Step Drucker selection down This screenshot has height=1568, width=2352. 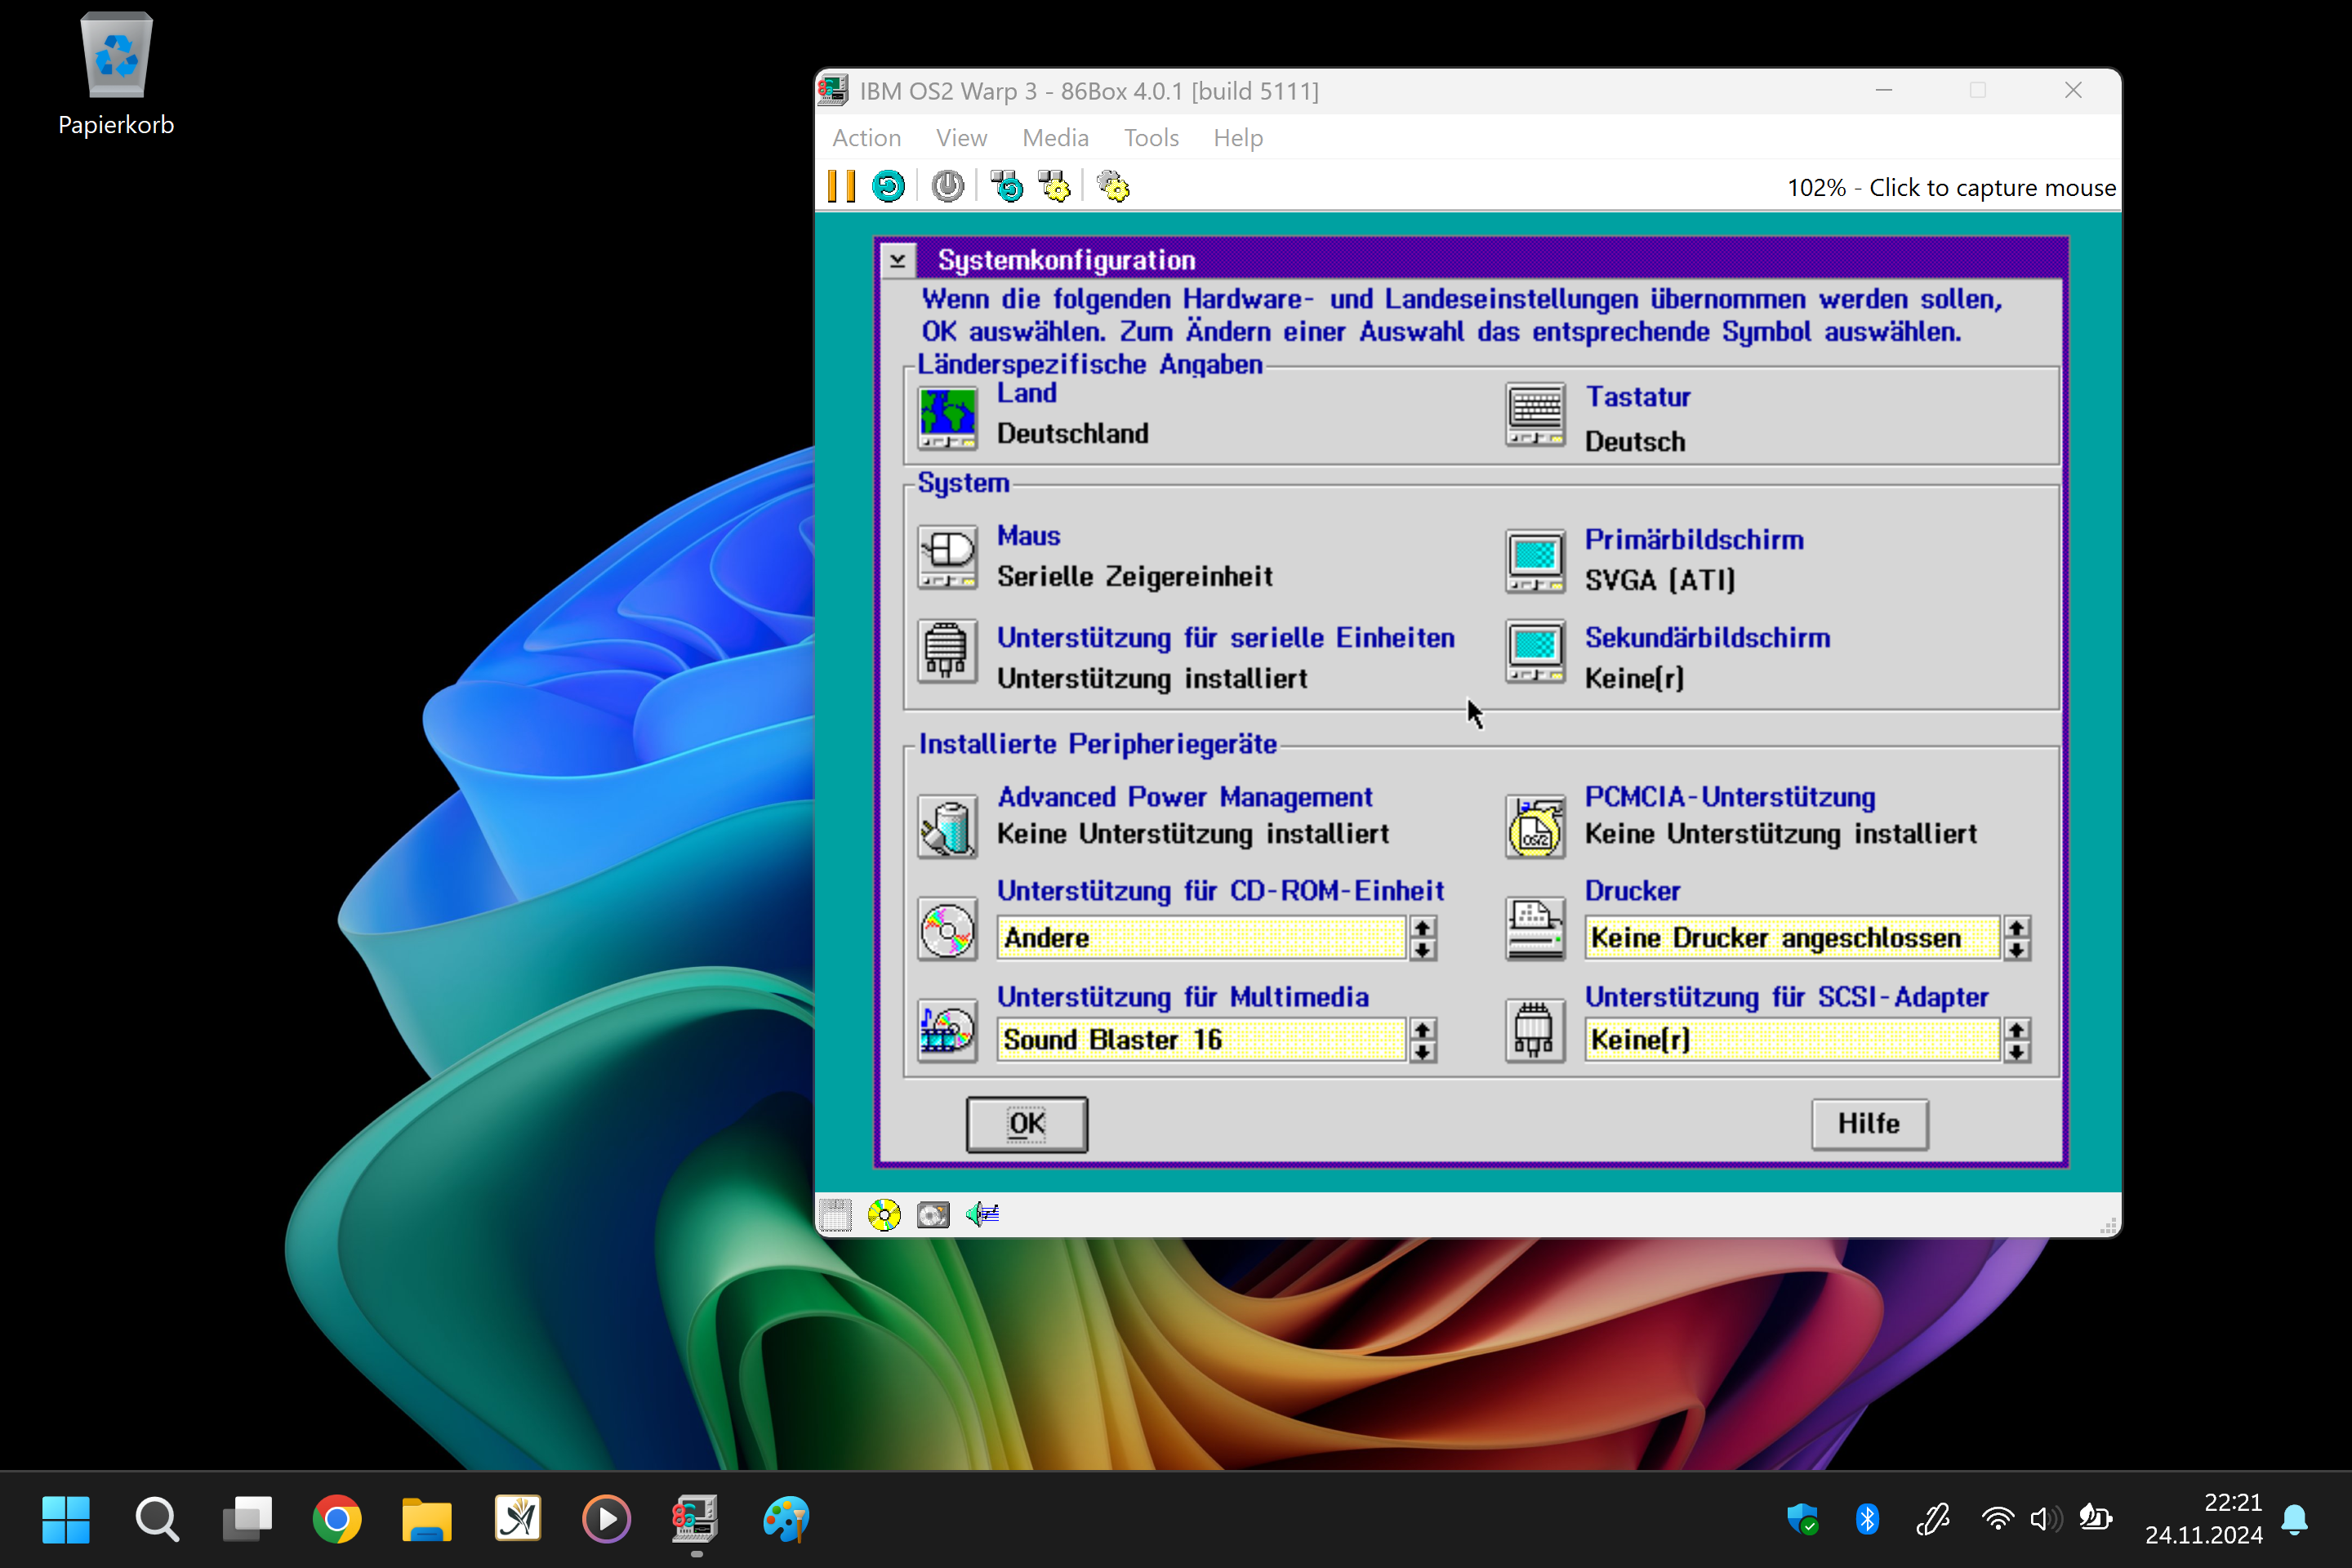pos(2017,950)
